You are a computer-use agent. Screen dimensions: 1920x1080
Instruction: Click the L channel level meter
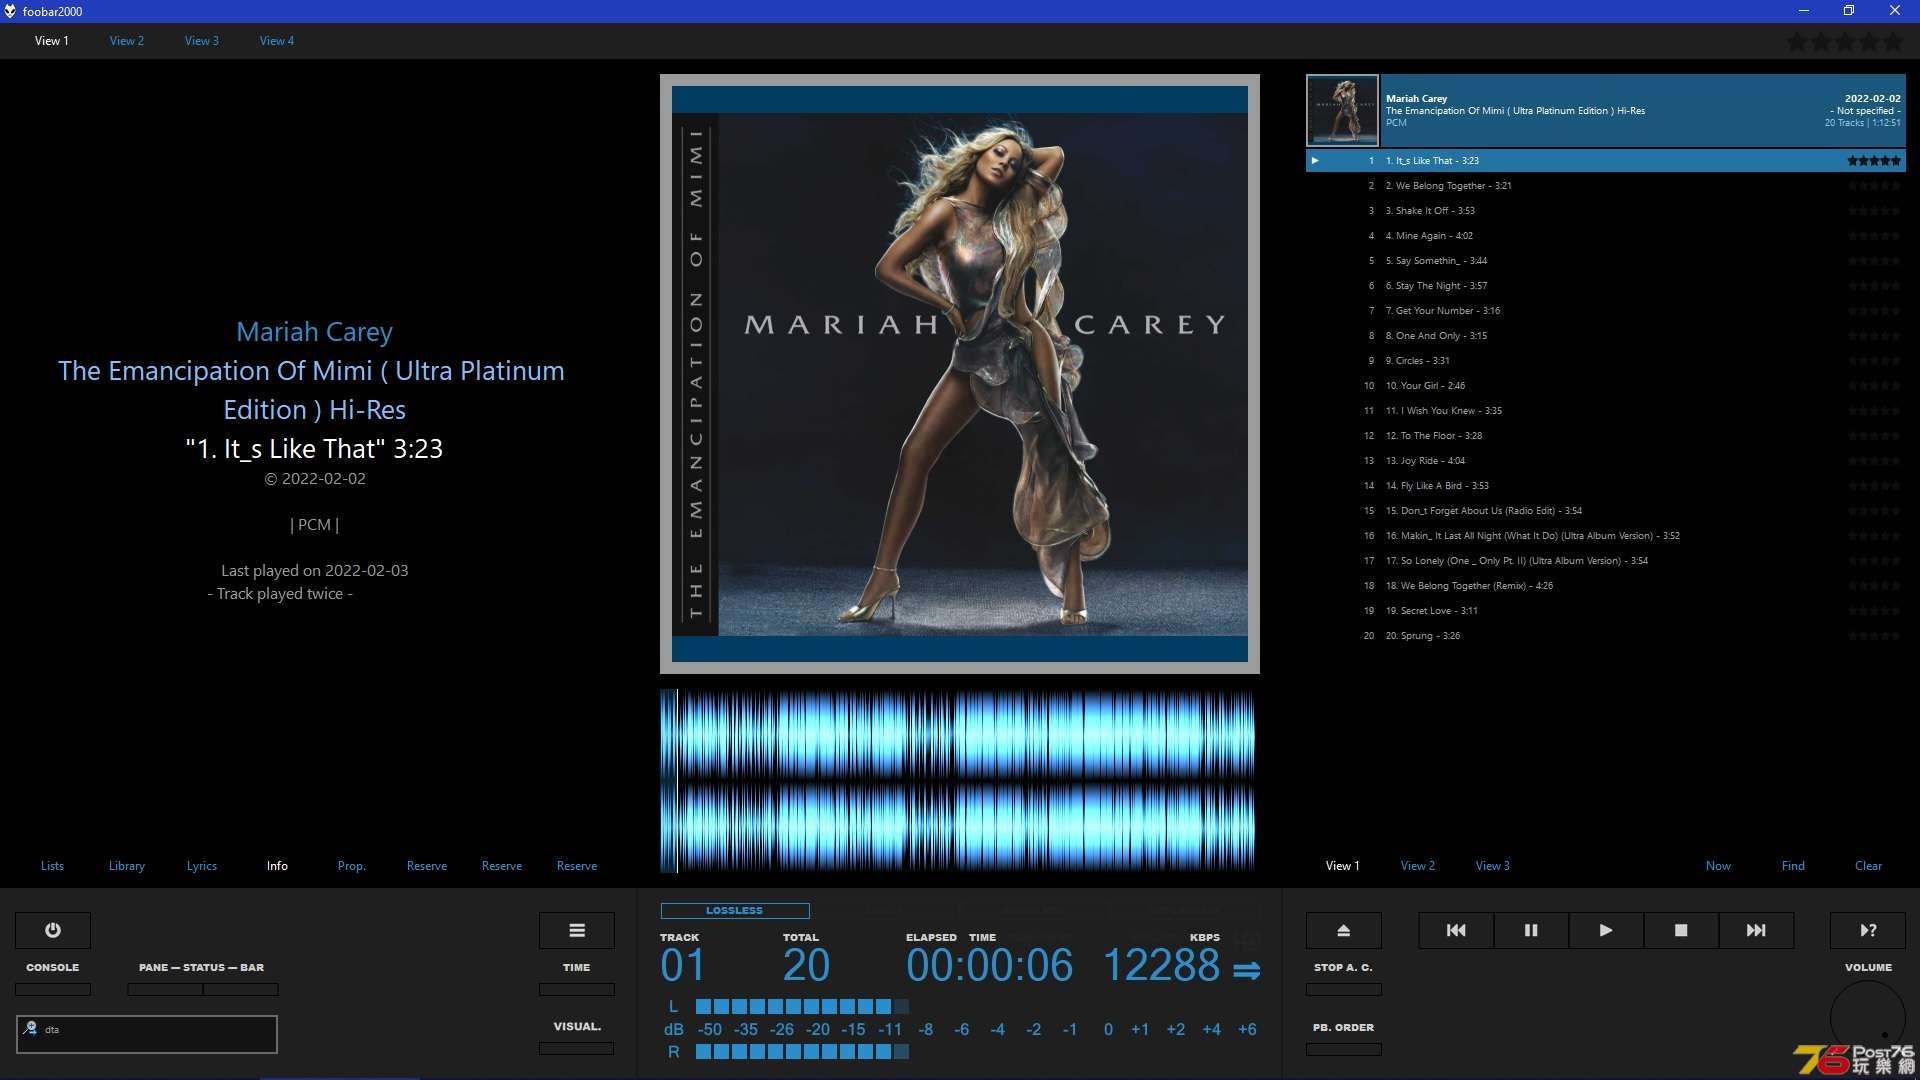802,1006
